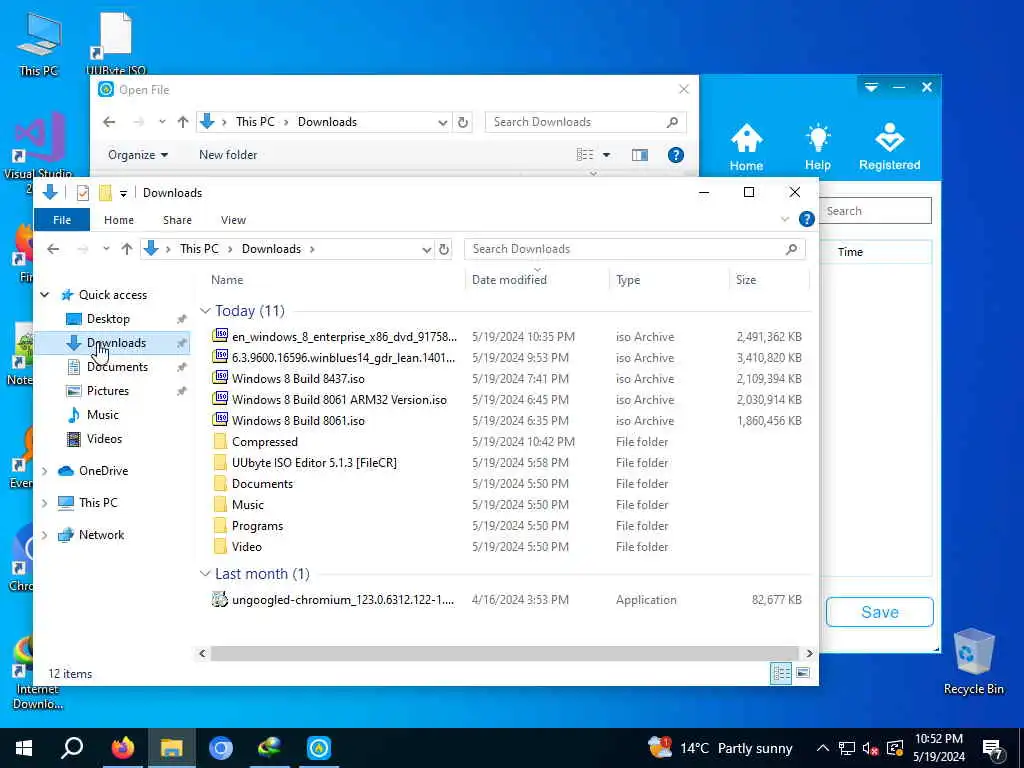The height and width of the screenshot is (768, 1024).
Task: Go up to parent folder in Explorer
Action: click(x=127, y=249)
